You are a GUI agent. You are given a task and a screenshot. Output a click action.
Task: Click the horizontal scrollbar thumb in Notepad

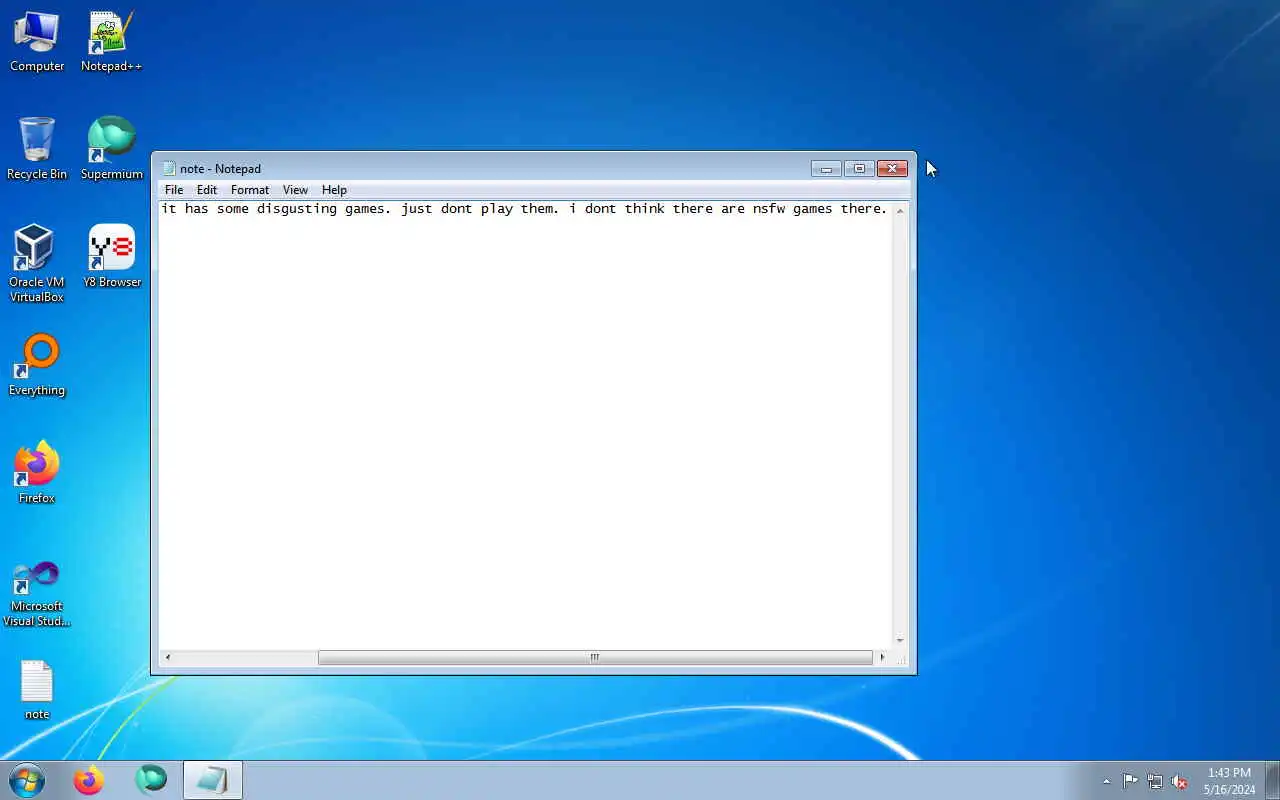595,657
